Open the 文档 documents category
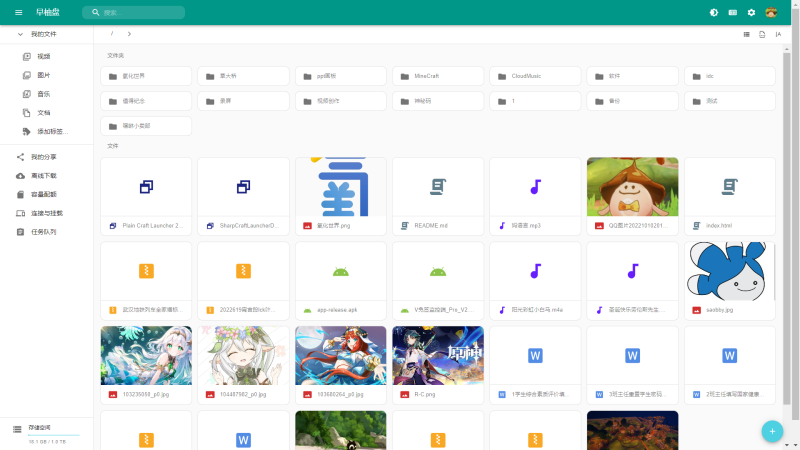The width and height of the screenshot is (800, 450). (x=46, y=113)
